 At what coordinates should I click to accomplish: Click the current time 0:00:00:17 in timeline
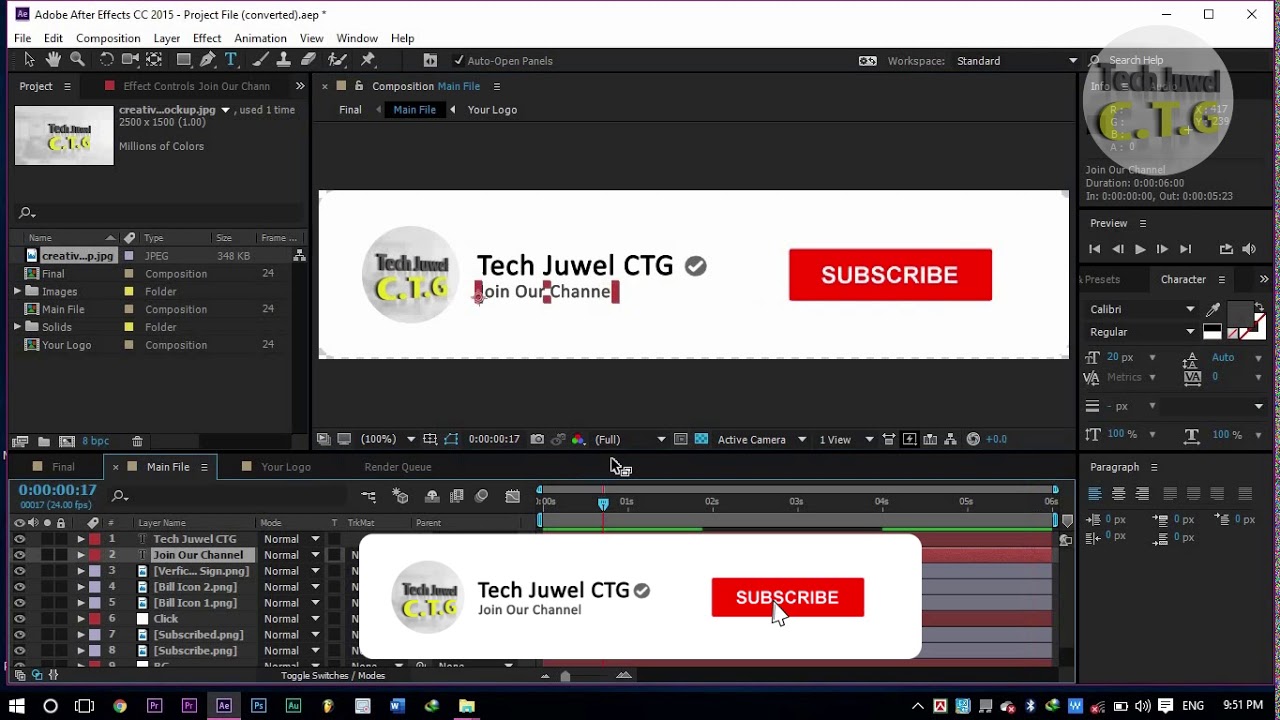tap(57, 490)
